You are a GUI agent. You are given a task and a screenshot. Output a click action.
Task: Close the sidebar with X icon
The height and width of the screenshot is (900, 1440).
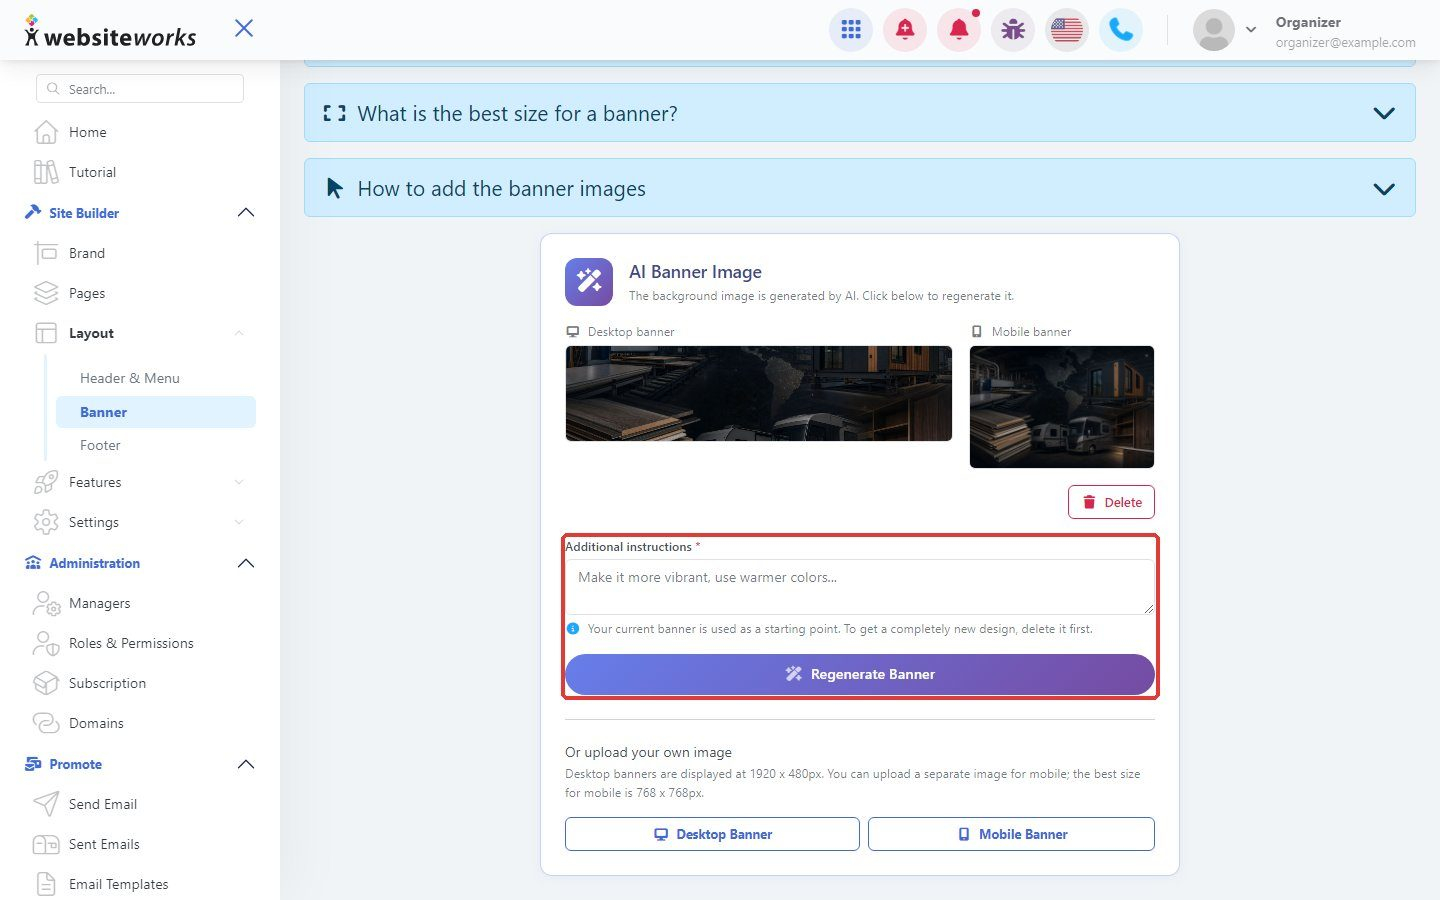click(x=244, y=28)
